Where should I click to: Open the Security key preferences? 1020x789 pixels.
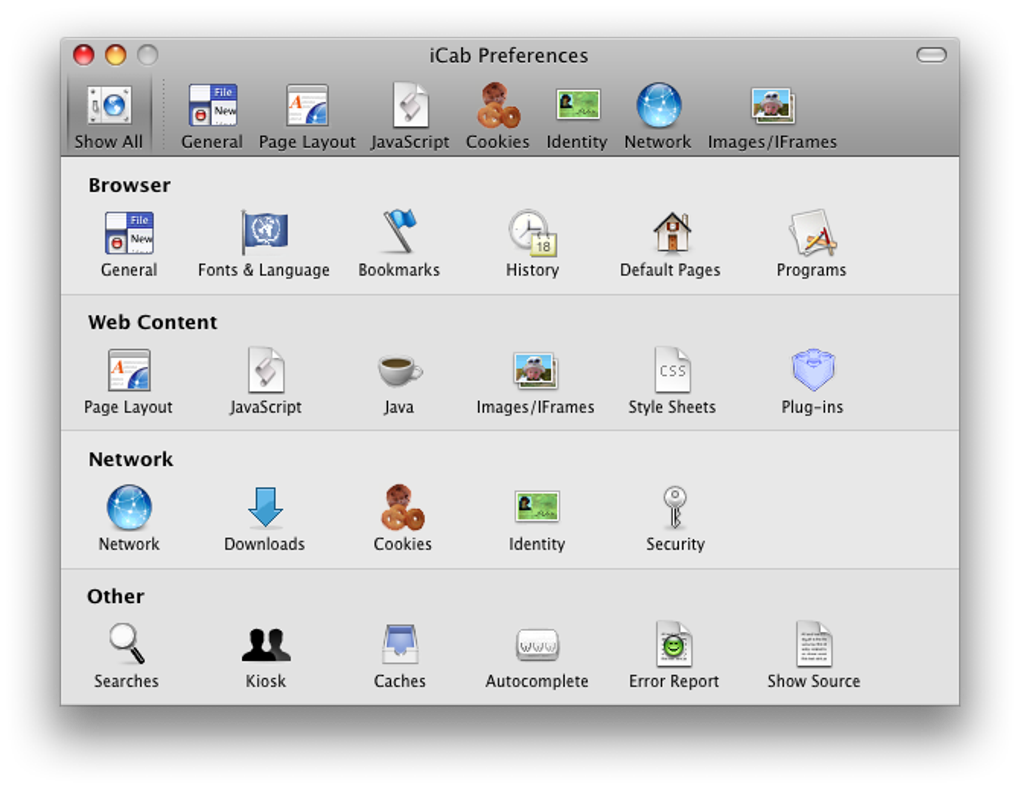pyautogui.click(x=675, y=519)
